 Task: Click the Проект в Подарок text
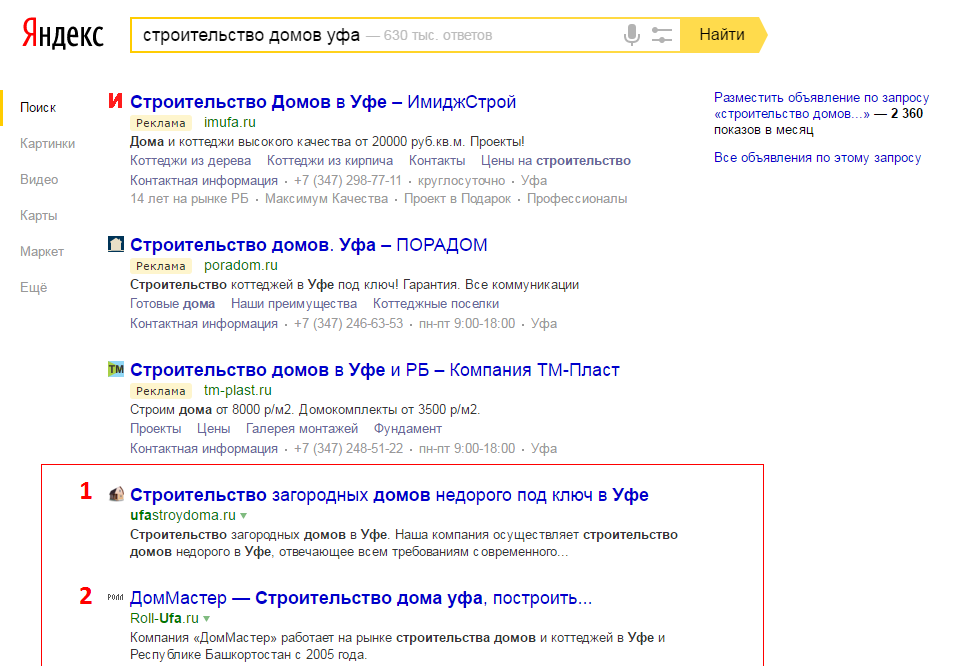(457, 199)
